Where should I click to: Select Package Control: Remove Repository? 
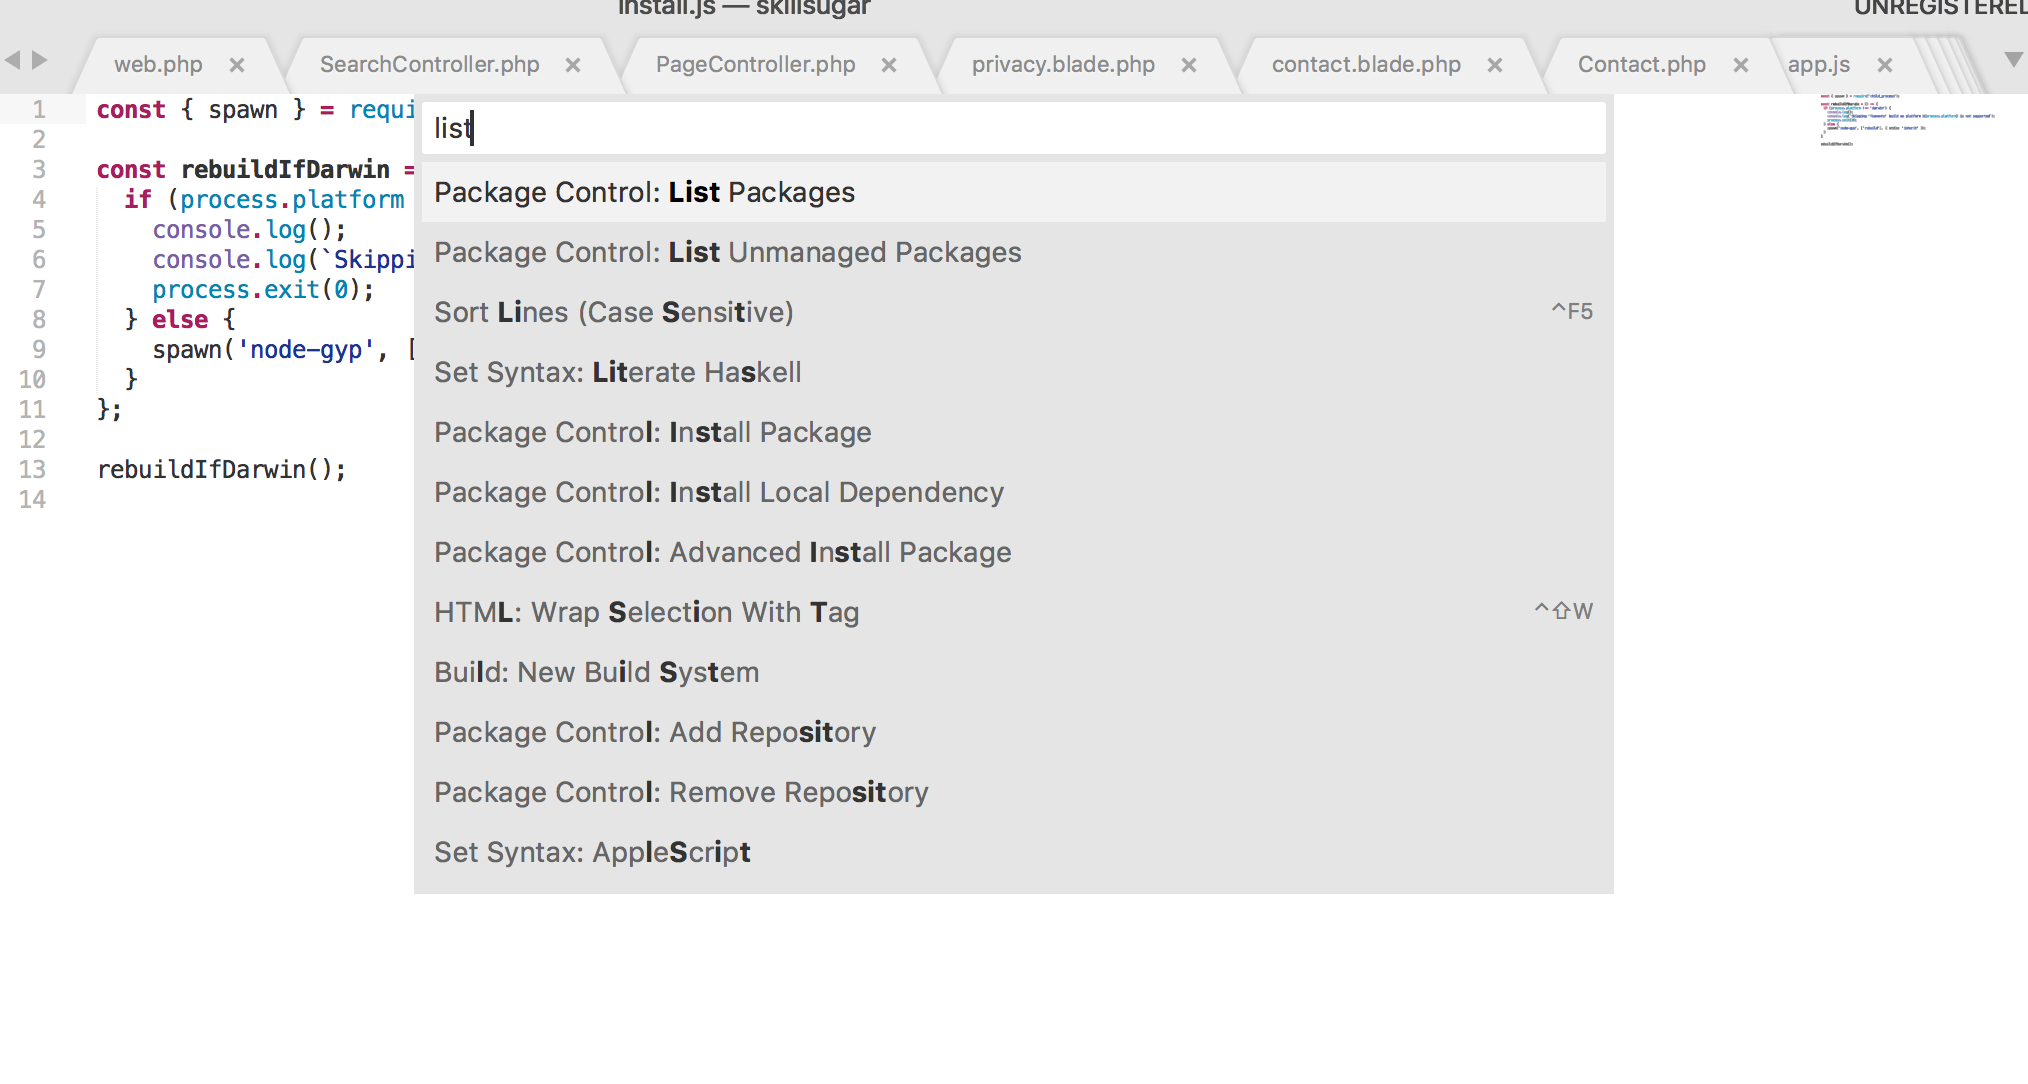[1013, 792]
